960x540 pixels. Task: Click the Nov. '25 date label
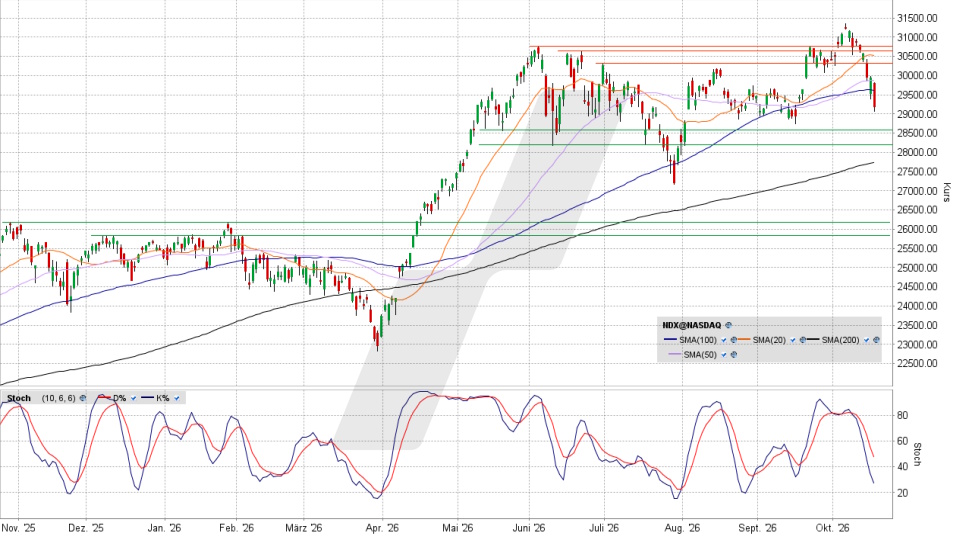(x=18, y=528)
